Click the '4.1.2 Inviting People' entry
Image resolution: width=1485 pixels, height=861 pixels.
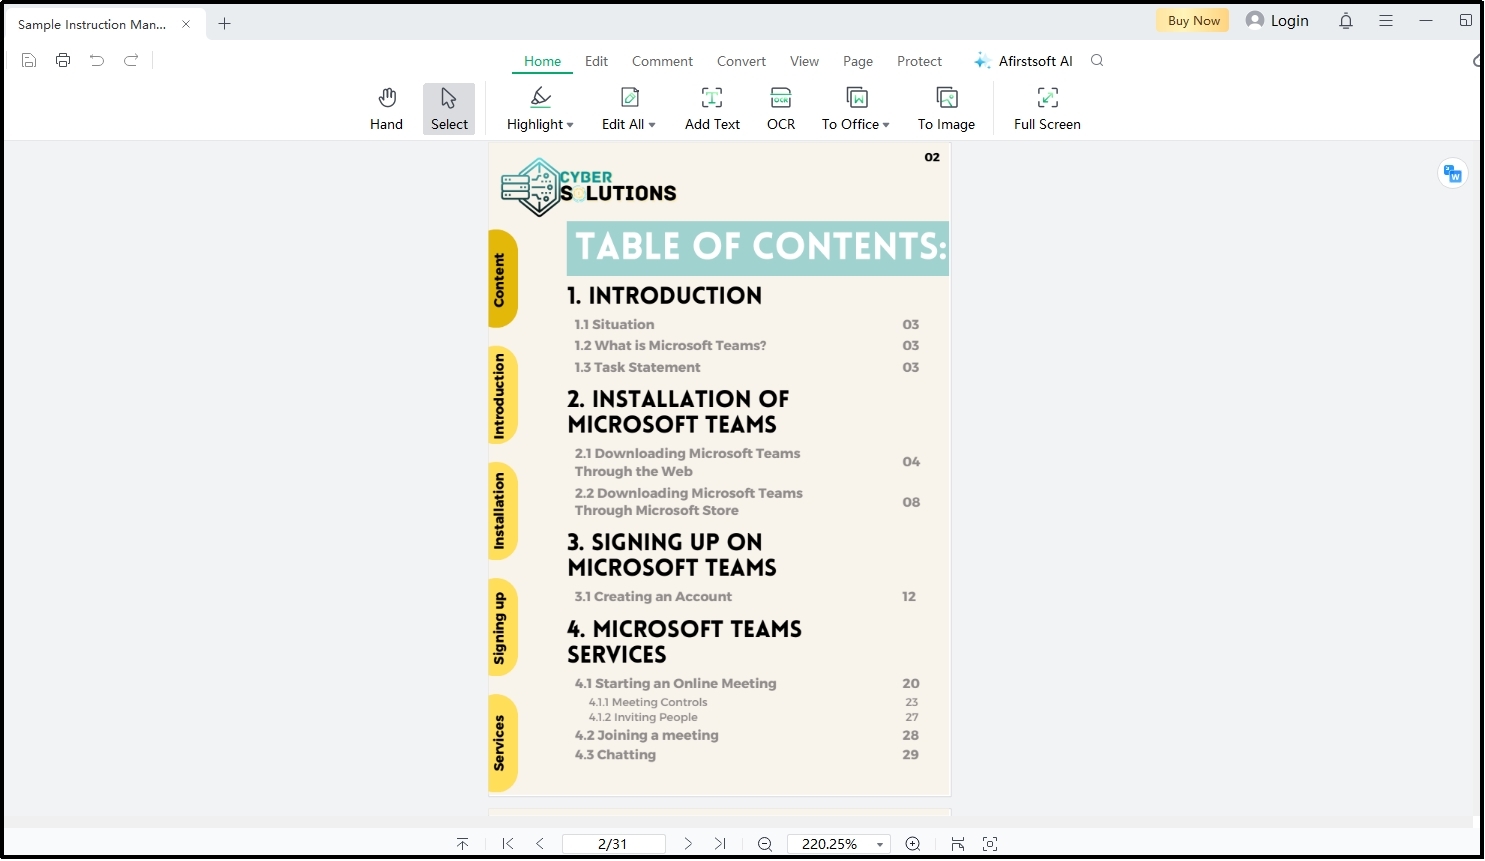click(643, 718)
